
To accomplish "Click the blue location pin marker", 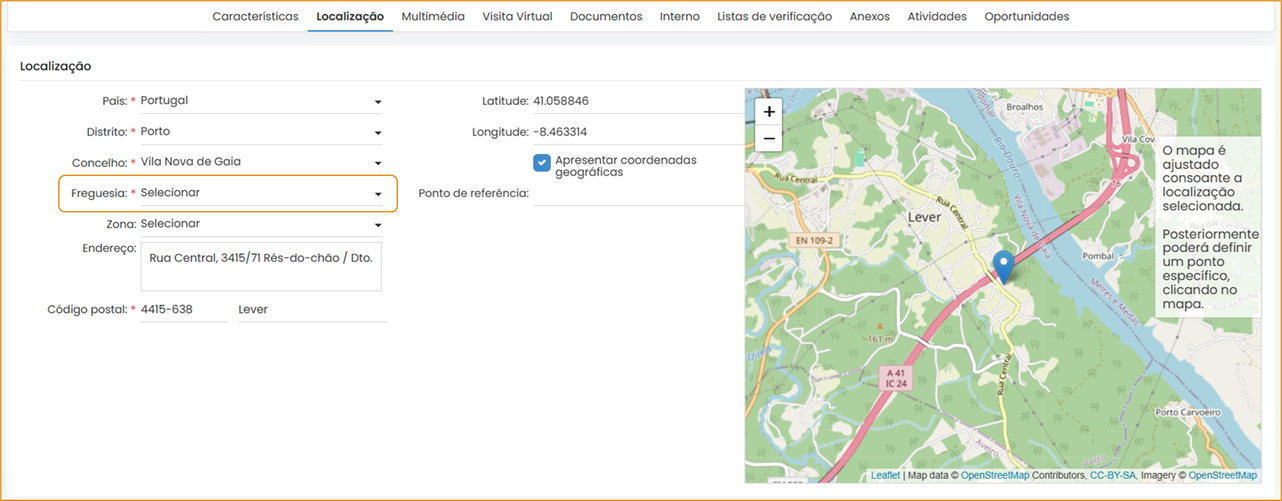I will [x=1004, y=266].
